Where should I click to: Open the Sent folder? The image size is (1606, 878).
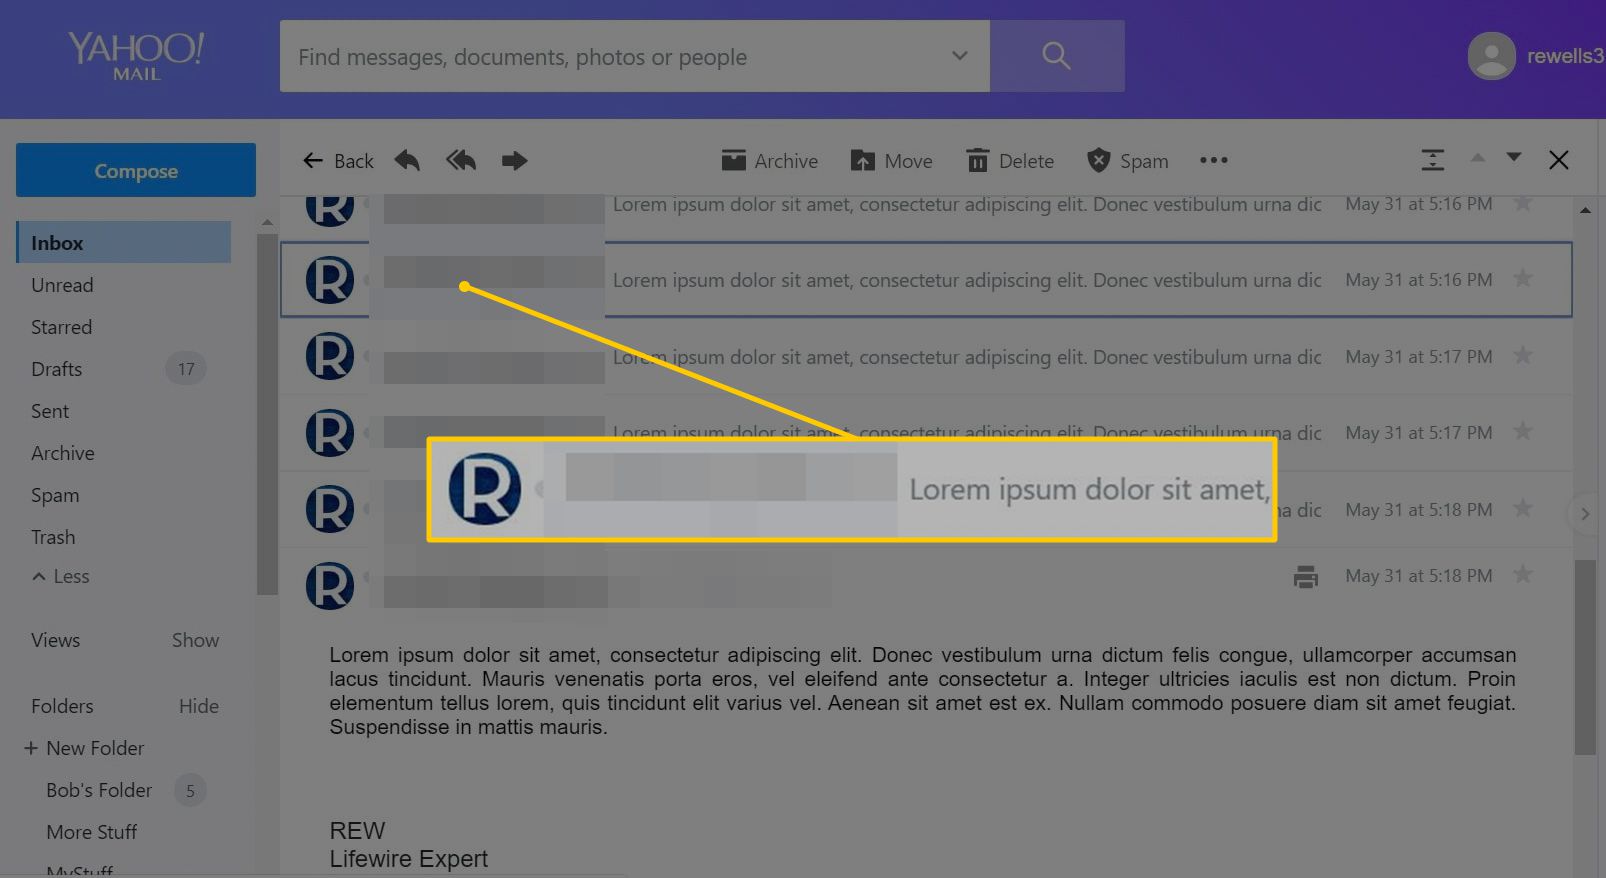(50, 411)
